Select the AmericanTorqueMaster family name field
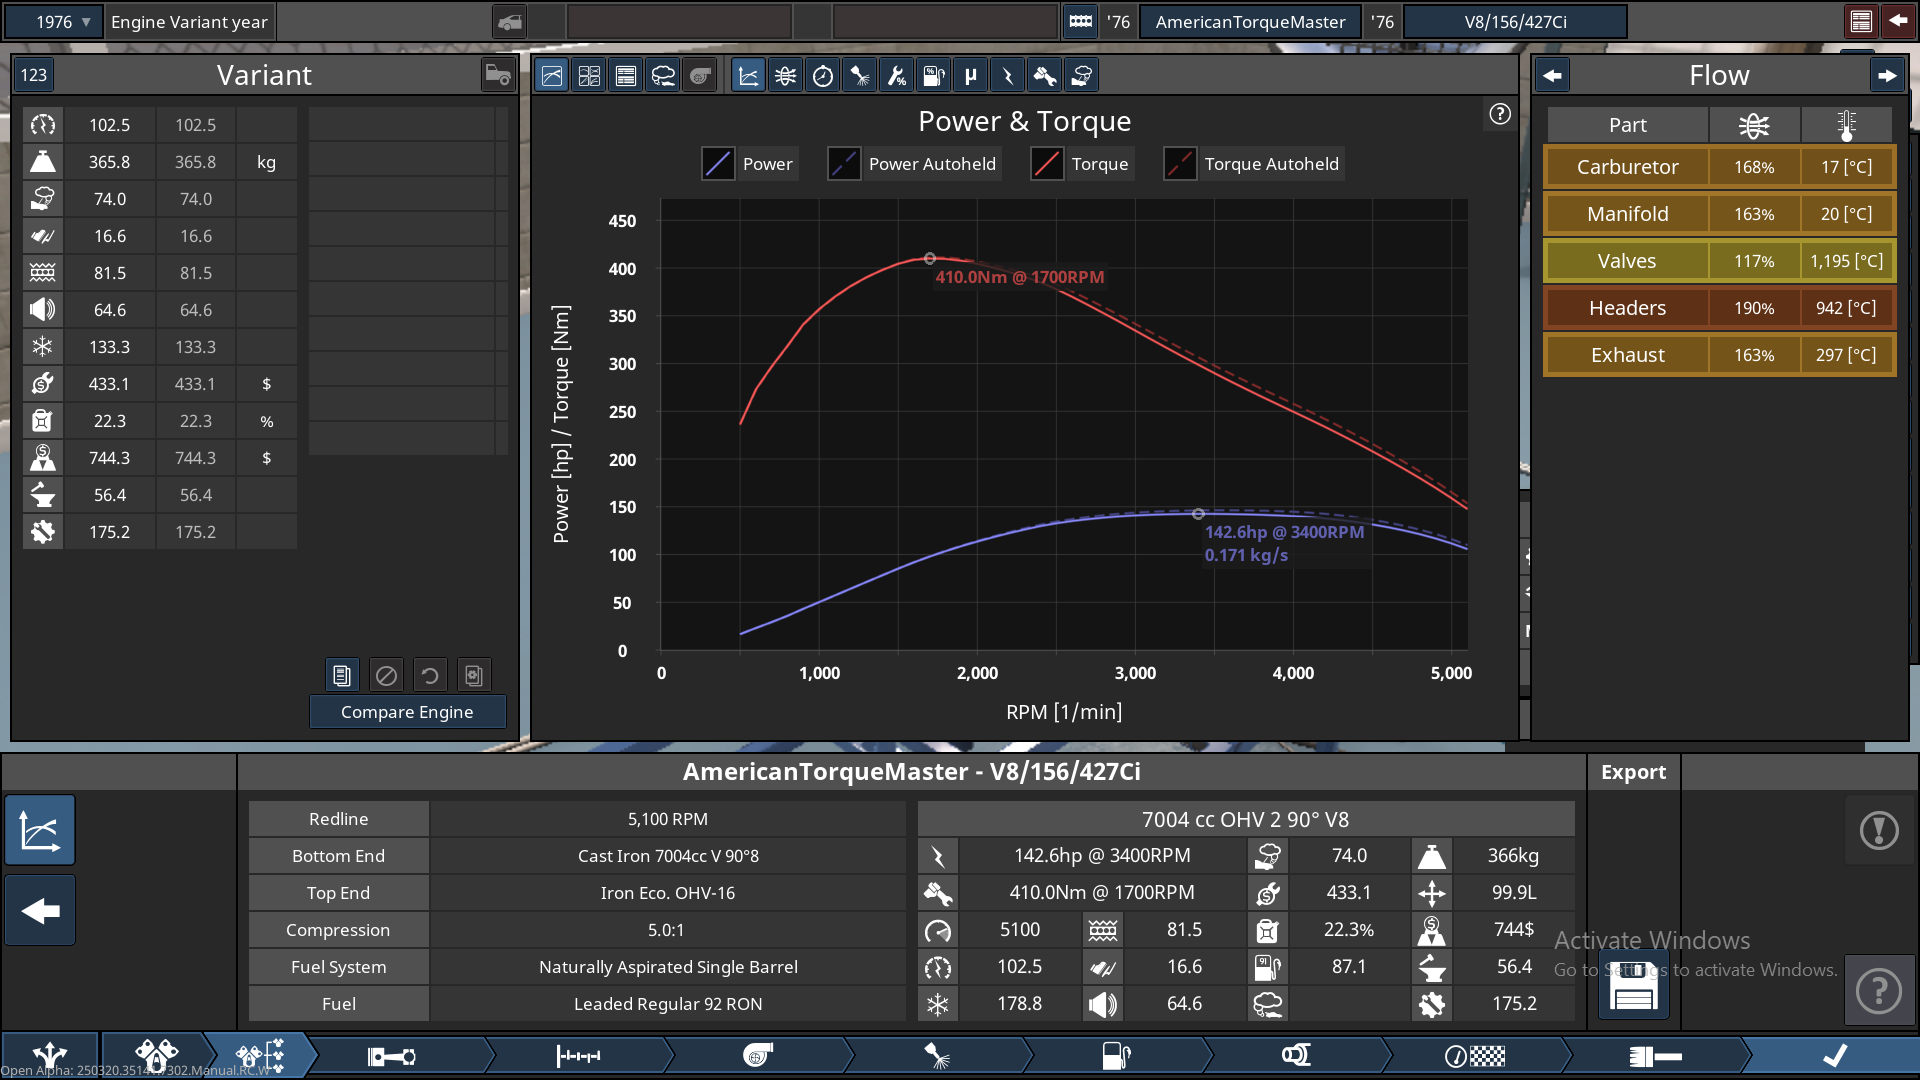The height and width of the screenshot is (1080, 1920). coord(1250,21)
